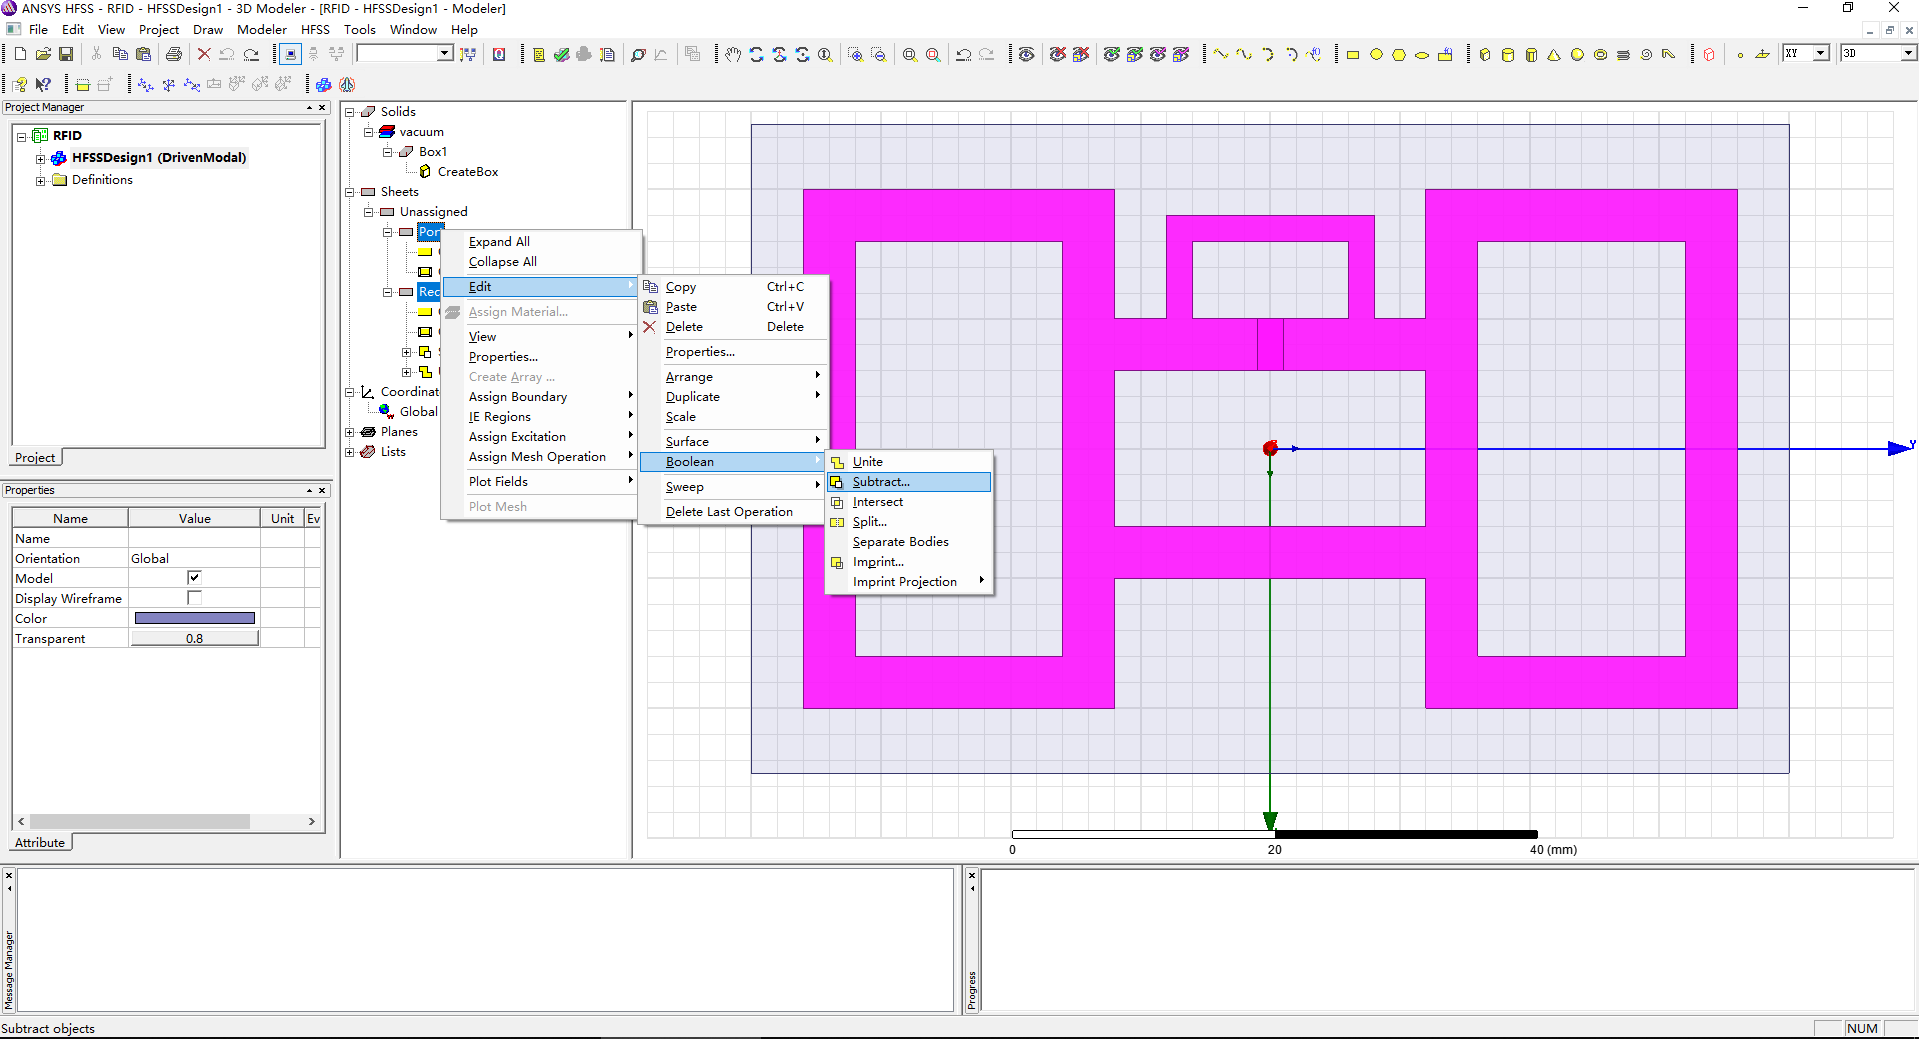Screen dimensions: 1919x1039
Task: Enable the Display Wireframe checkbox
Action: click(x=194, y=598)
